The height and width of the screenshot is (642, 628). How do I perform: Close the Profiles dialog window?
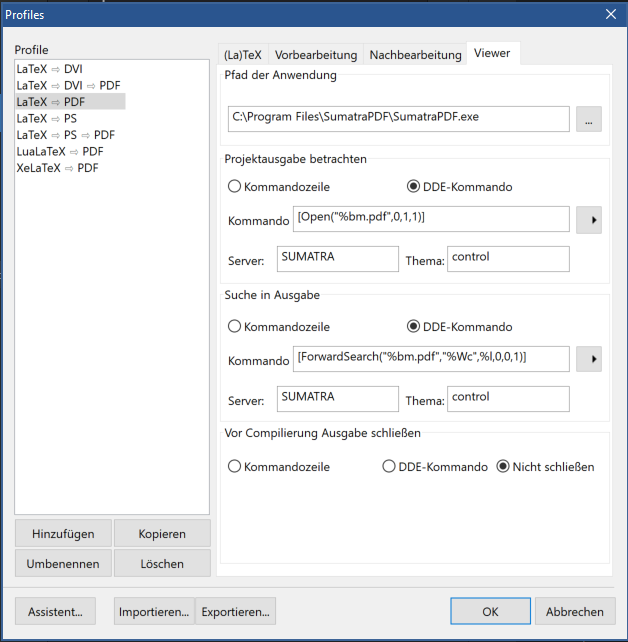[610, 14]
